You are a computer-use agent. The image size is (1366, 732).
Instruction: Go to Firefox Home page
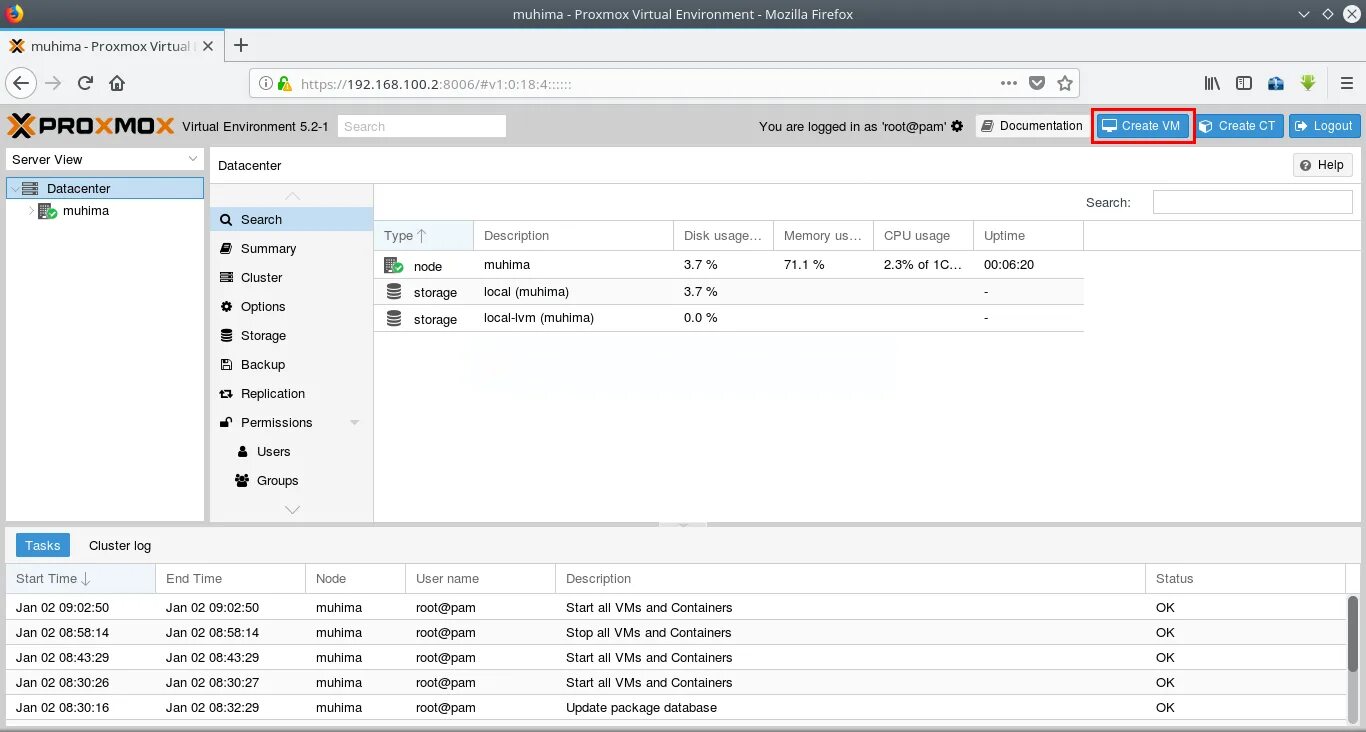(x=117, y=83)
